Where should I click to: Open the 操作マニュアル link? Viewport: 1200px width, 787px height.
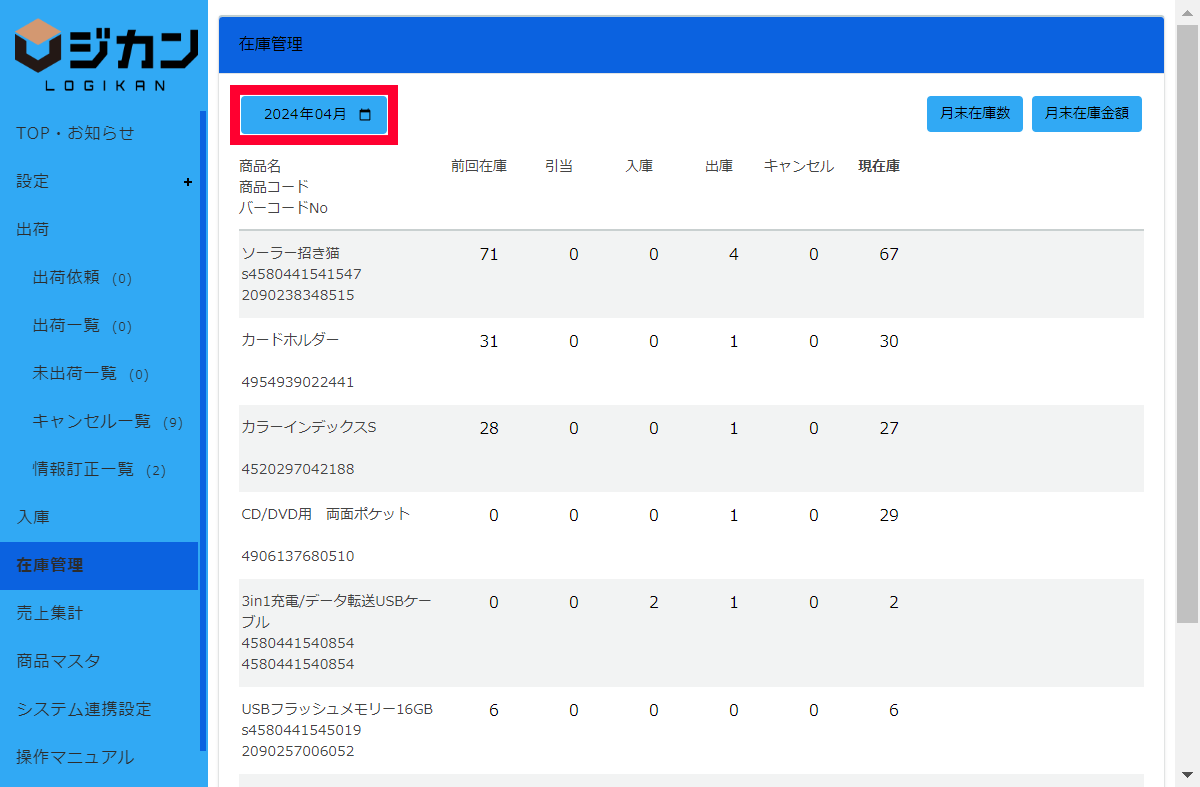pos(75,757)
